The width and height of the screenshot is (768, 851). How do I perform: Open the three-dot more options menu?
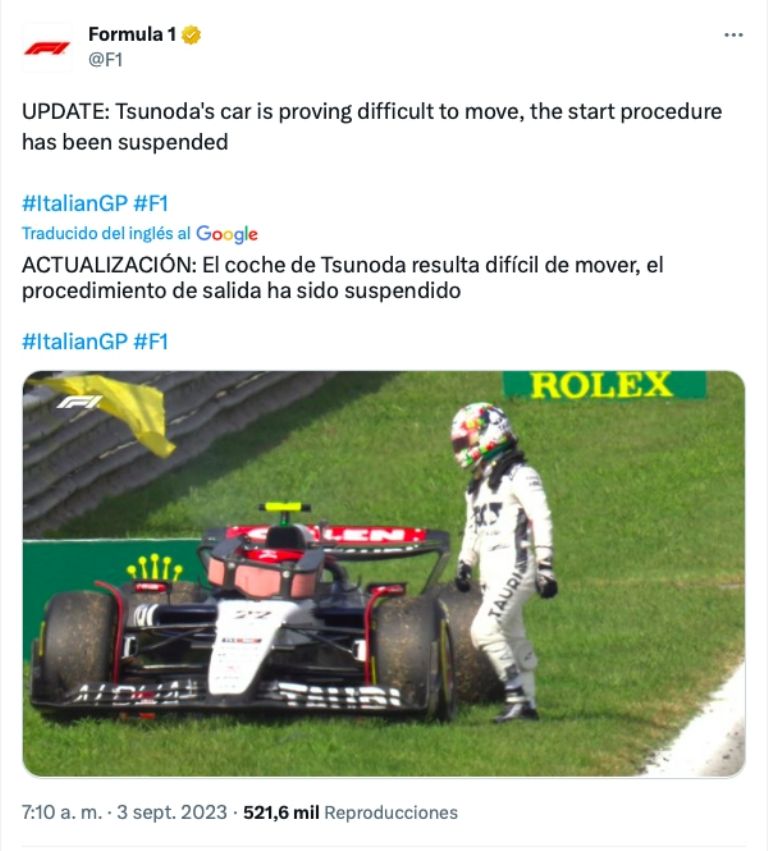tap(733, 35)
